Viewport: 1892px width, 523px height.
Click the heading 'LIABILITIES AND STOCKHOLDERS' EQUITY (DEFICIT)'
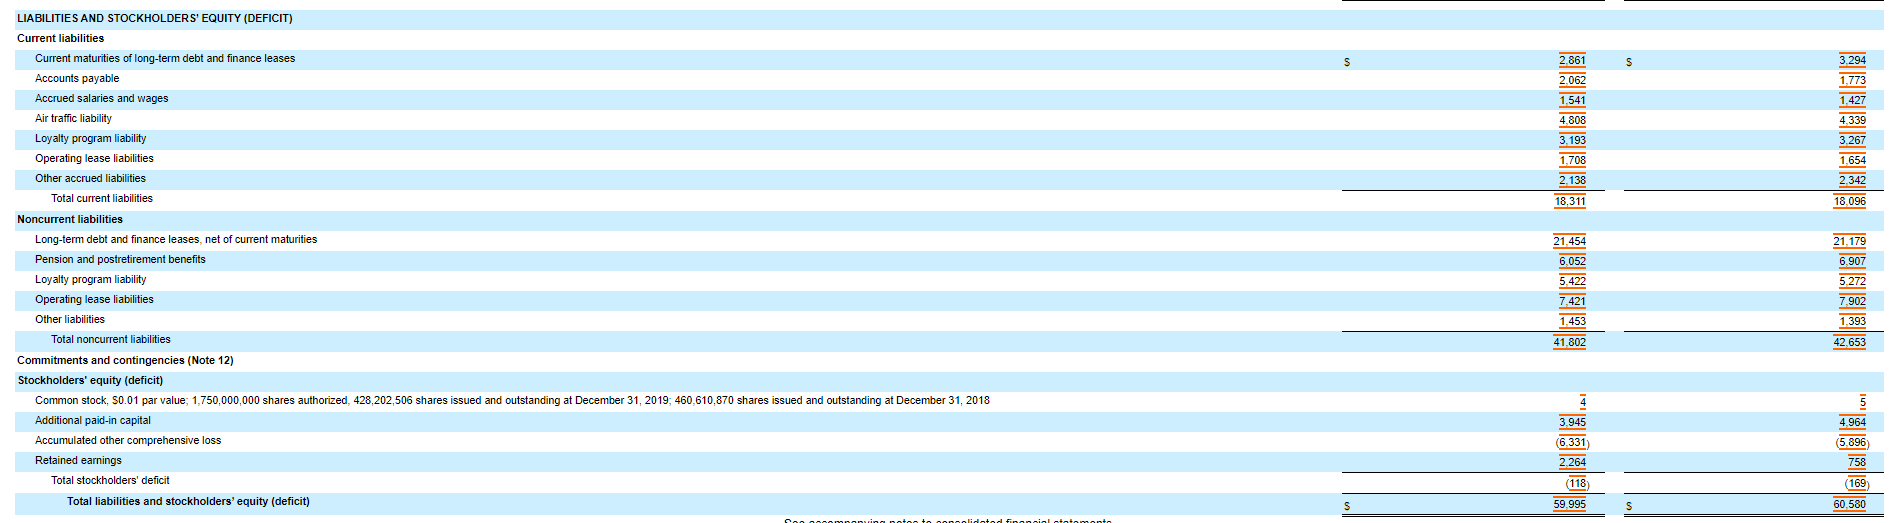click(x=155, y=18)
